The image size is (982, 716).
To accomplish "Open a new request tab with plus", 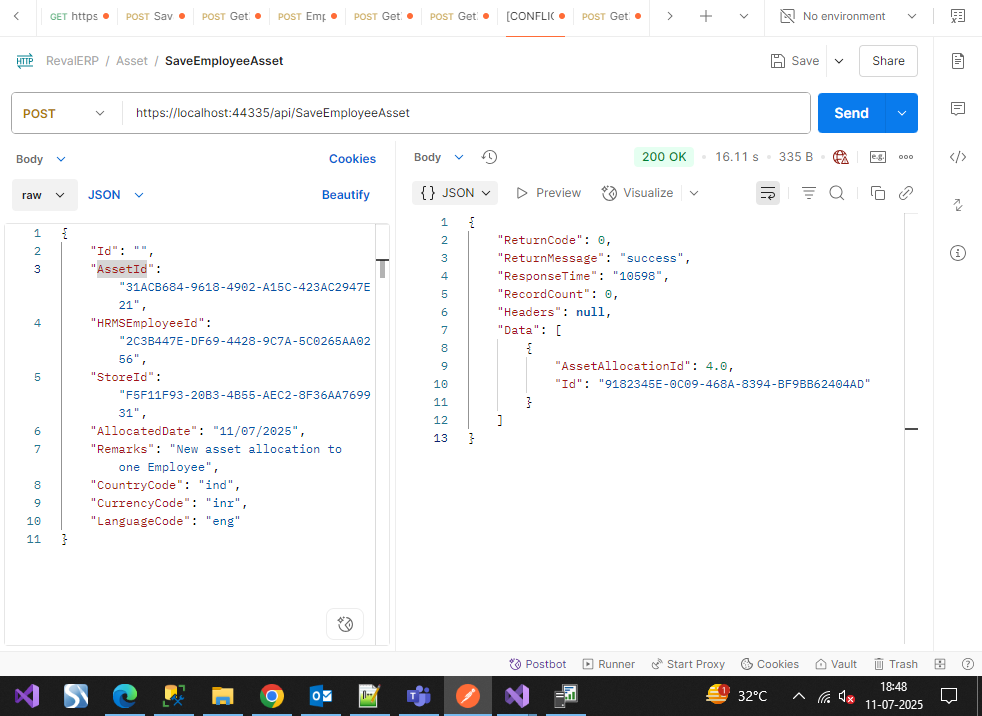I will click(706, 17).
